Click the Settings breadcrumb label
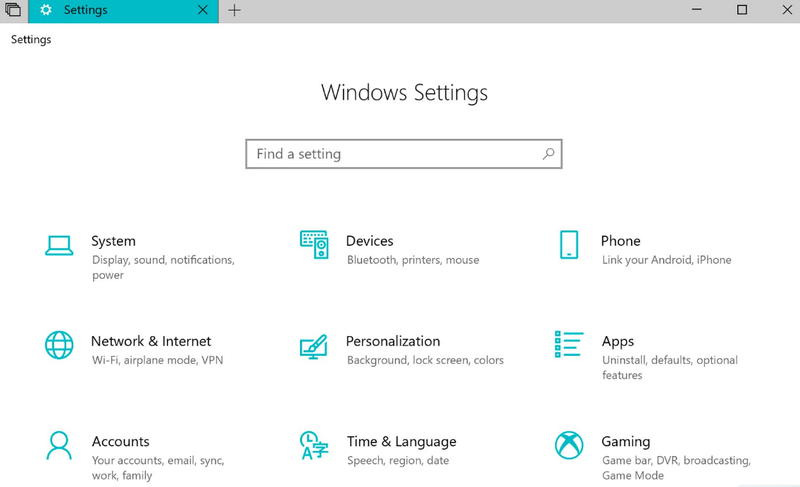The width and height of the screenshot is (800, 487). tap(31, 40)
